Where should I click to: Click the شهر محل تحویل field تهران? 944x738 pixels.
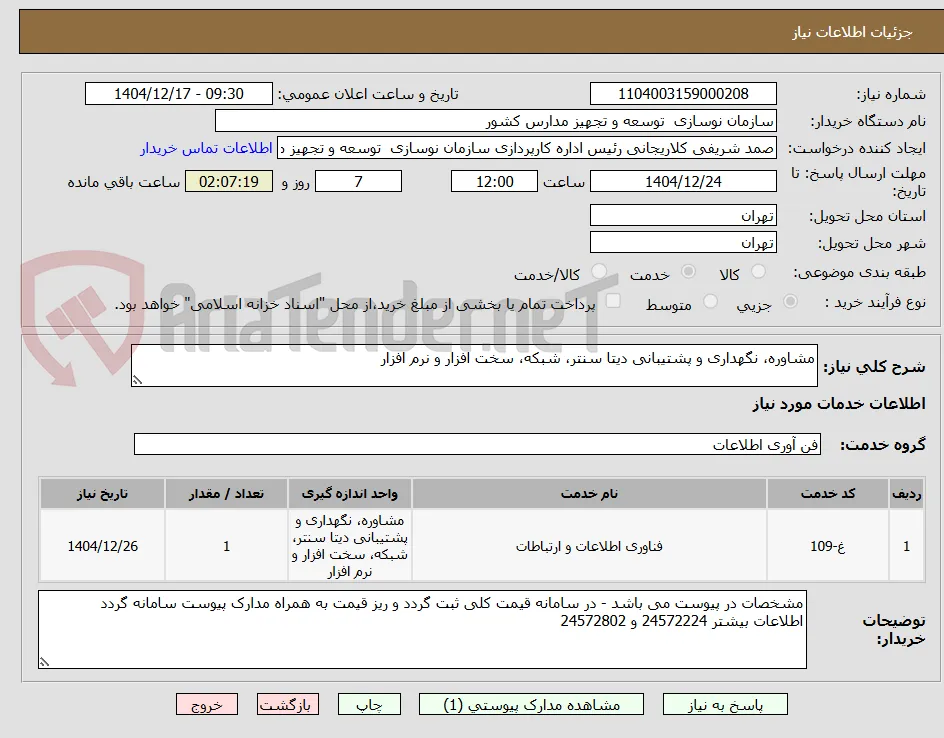683,243
